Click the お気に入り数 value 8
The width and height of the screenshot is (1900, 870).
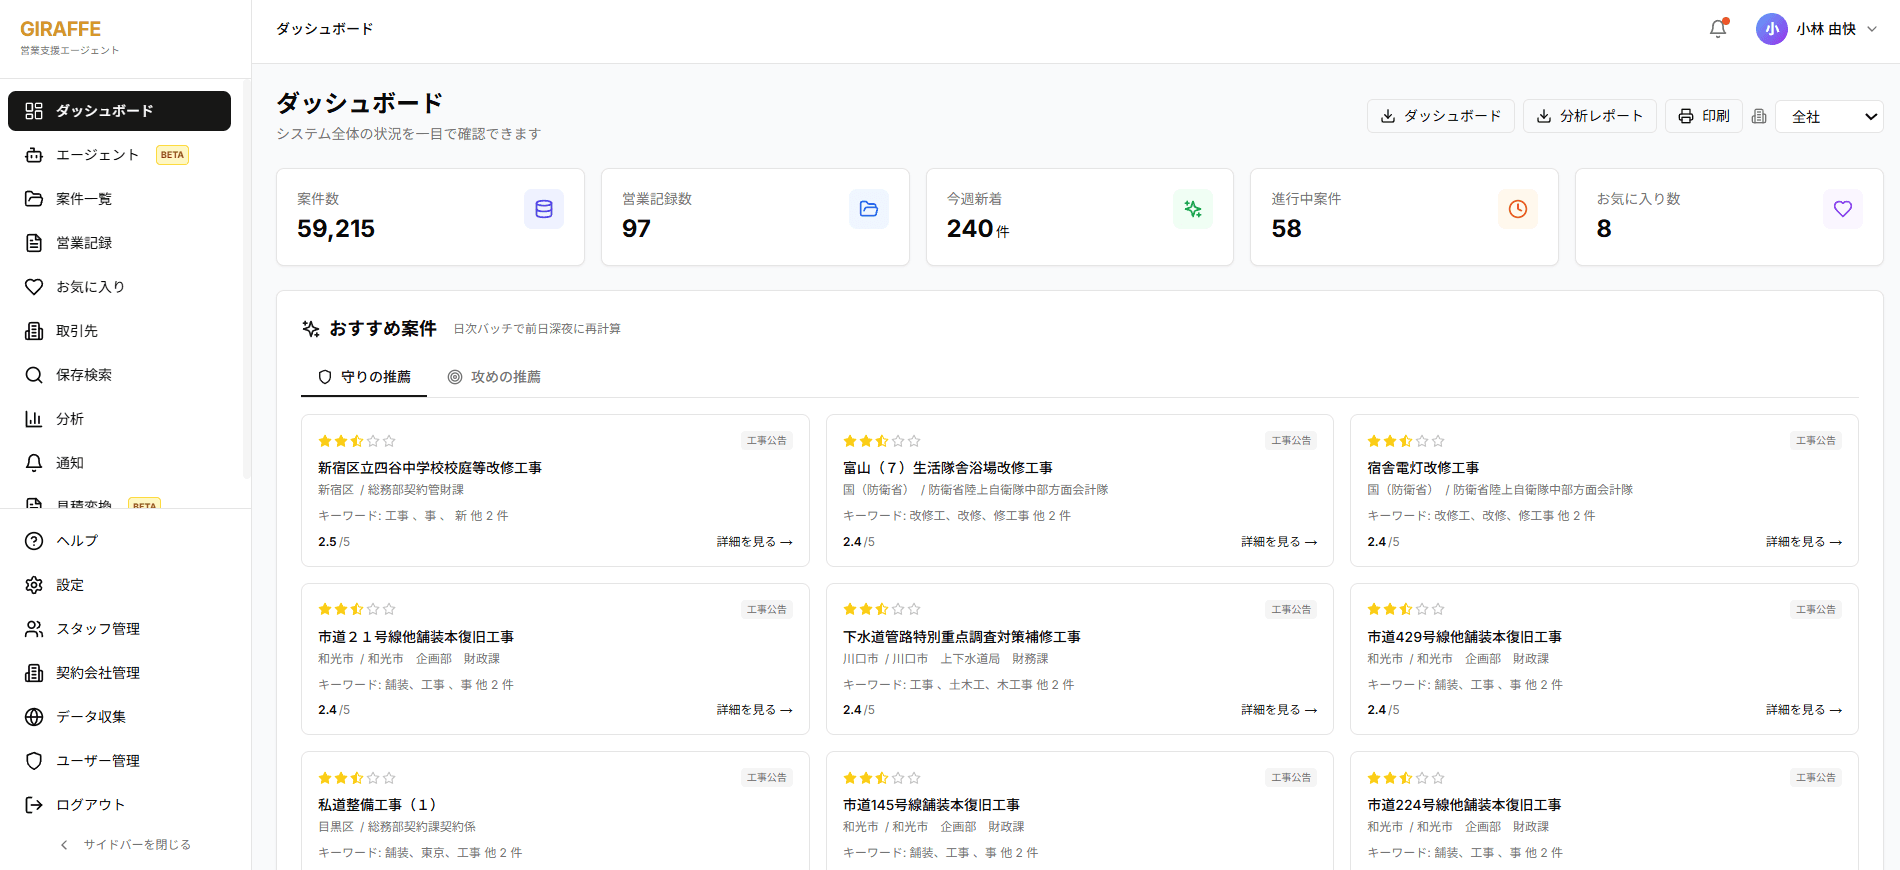point(1604,229)
